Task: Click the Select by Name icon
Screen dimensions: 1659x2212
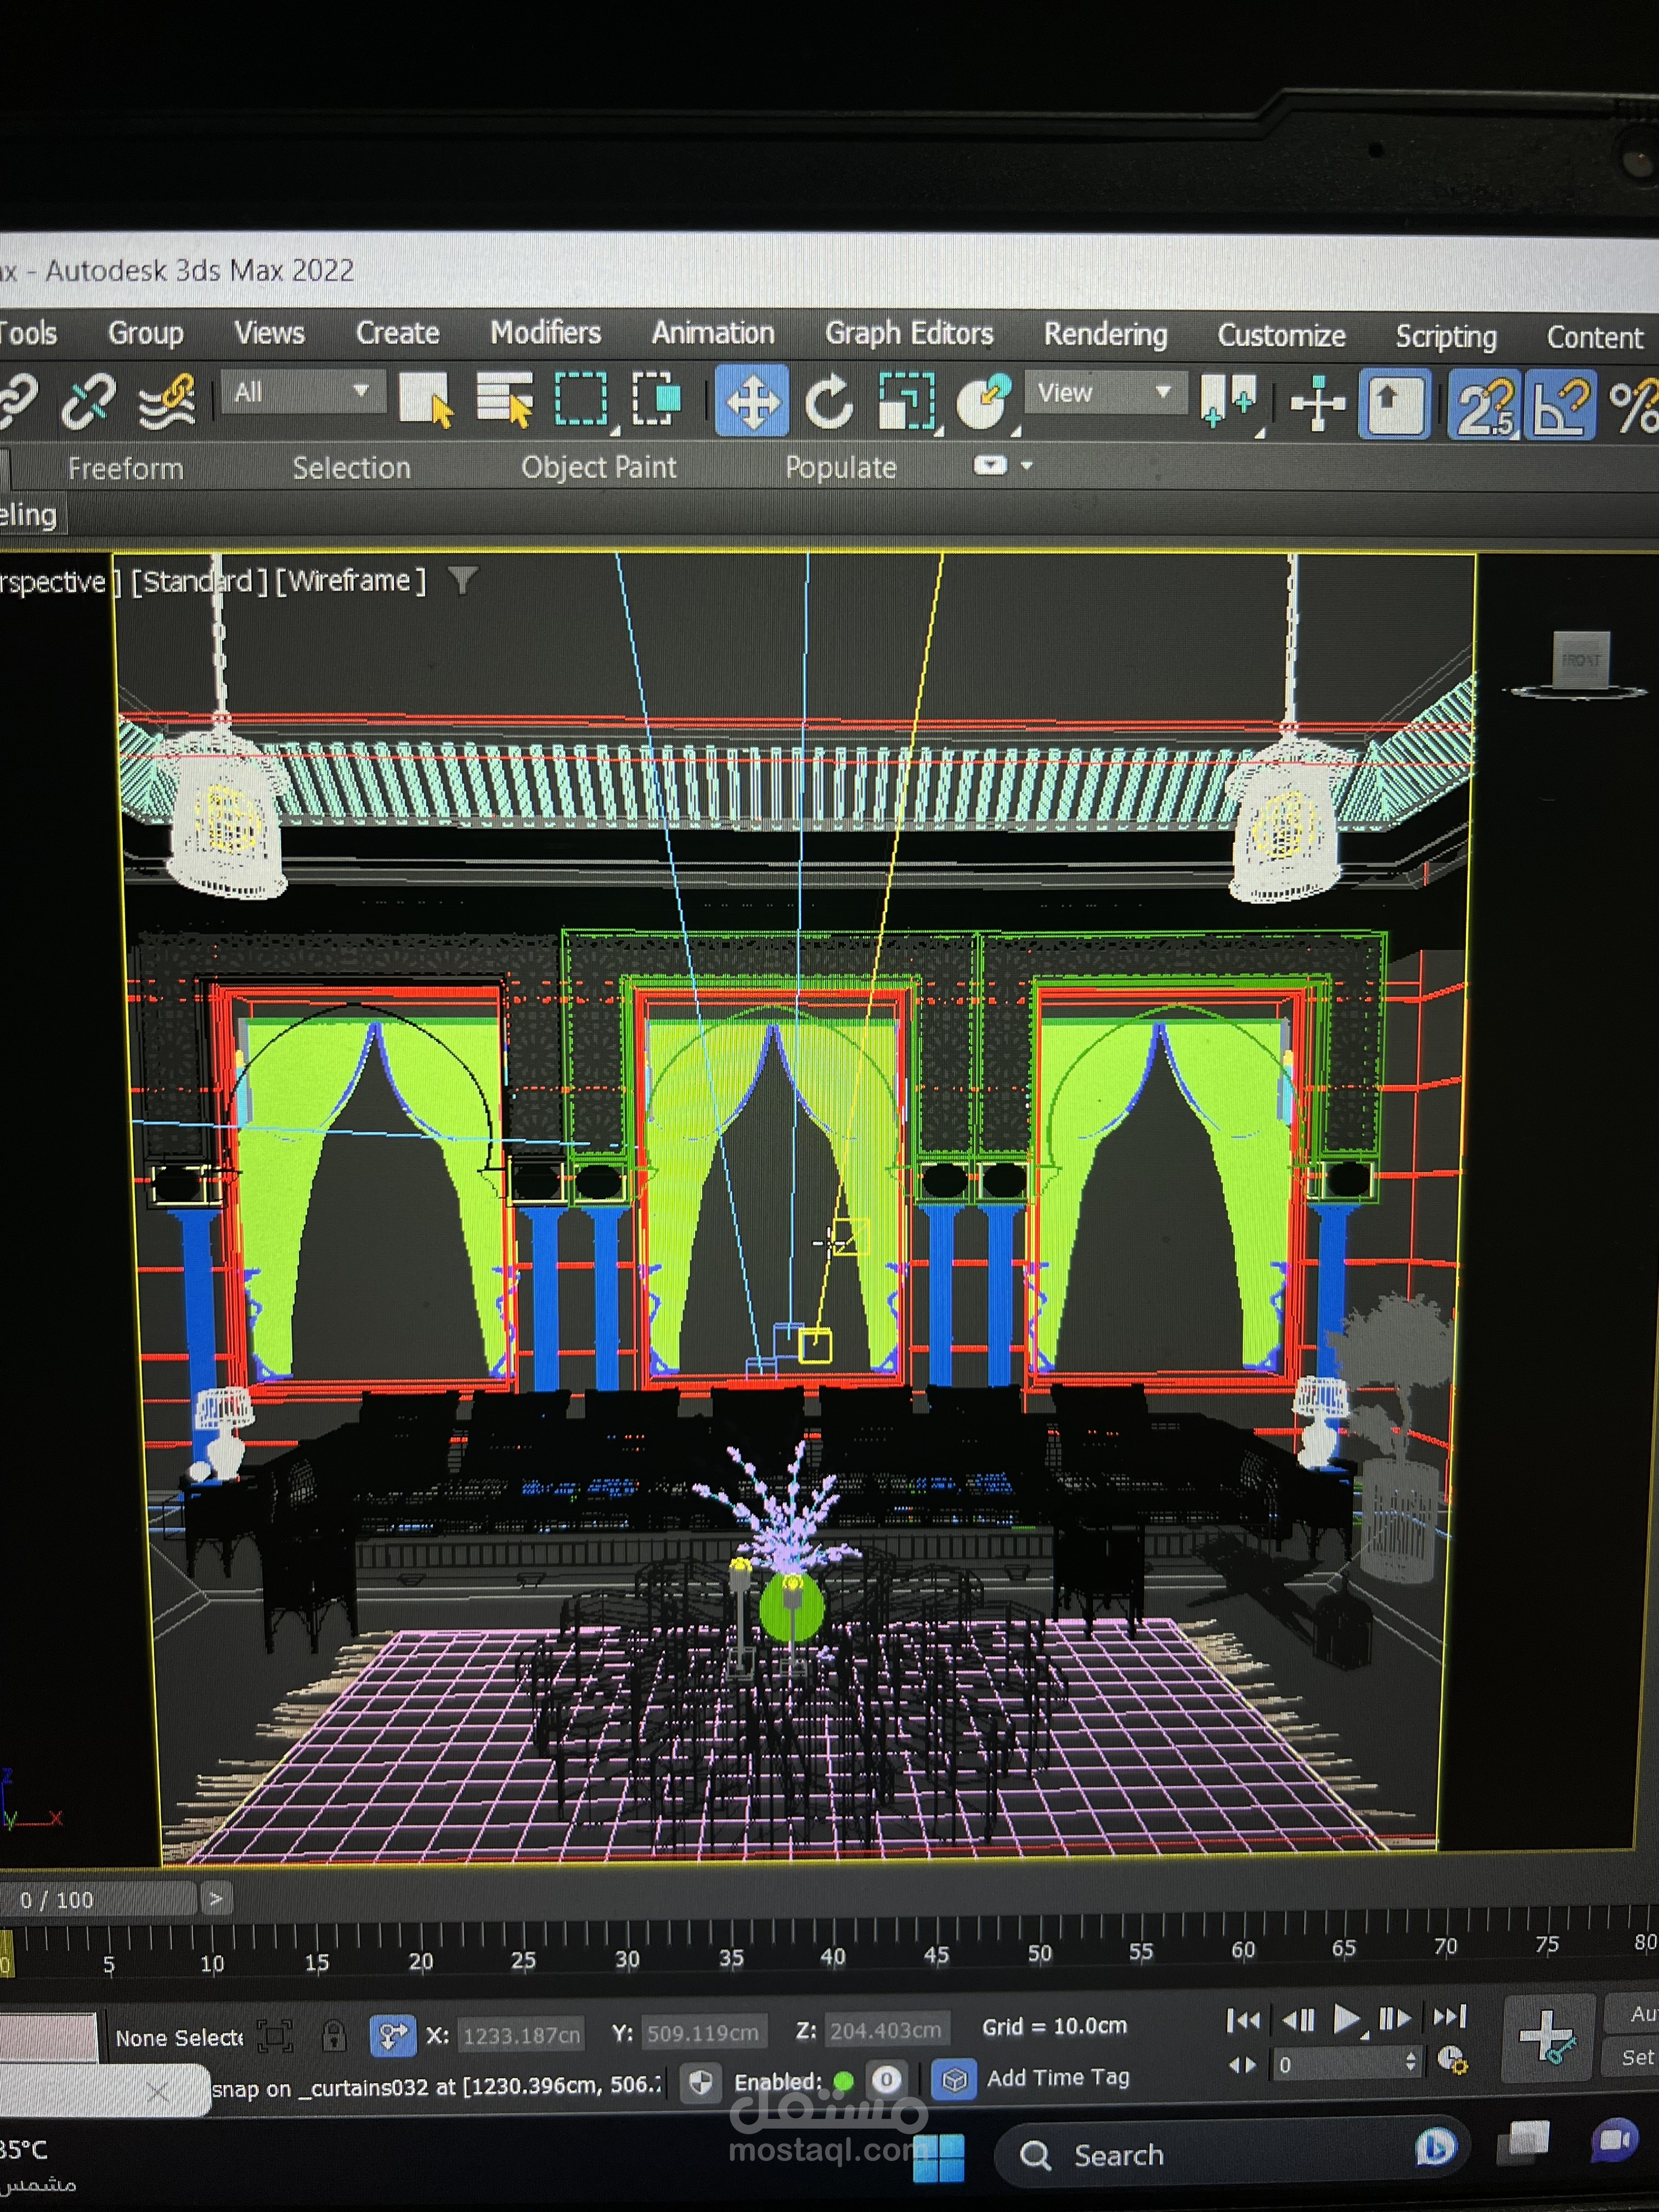Action: [x=504, y=400]
